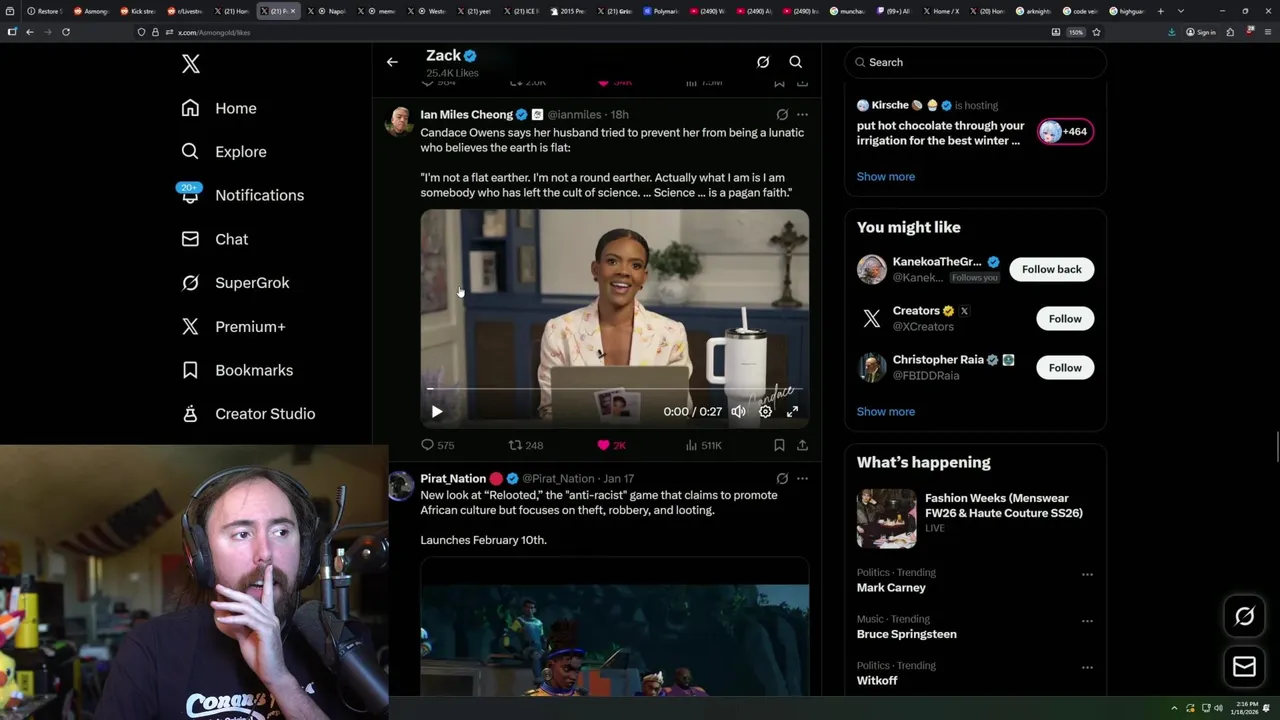This screenshot has width=1280, height=720.
Task: Follow back KanekoaTheGreat
Action: (1051, 269)
